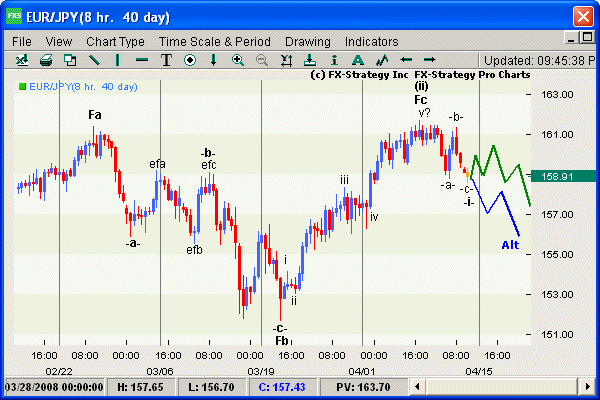Select the horizontal line drawing tool
The height and width of the screenshot is (400, 600).
(142, 60)
